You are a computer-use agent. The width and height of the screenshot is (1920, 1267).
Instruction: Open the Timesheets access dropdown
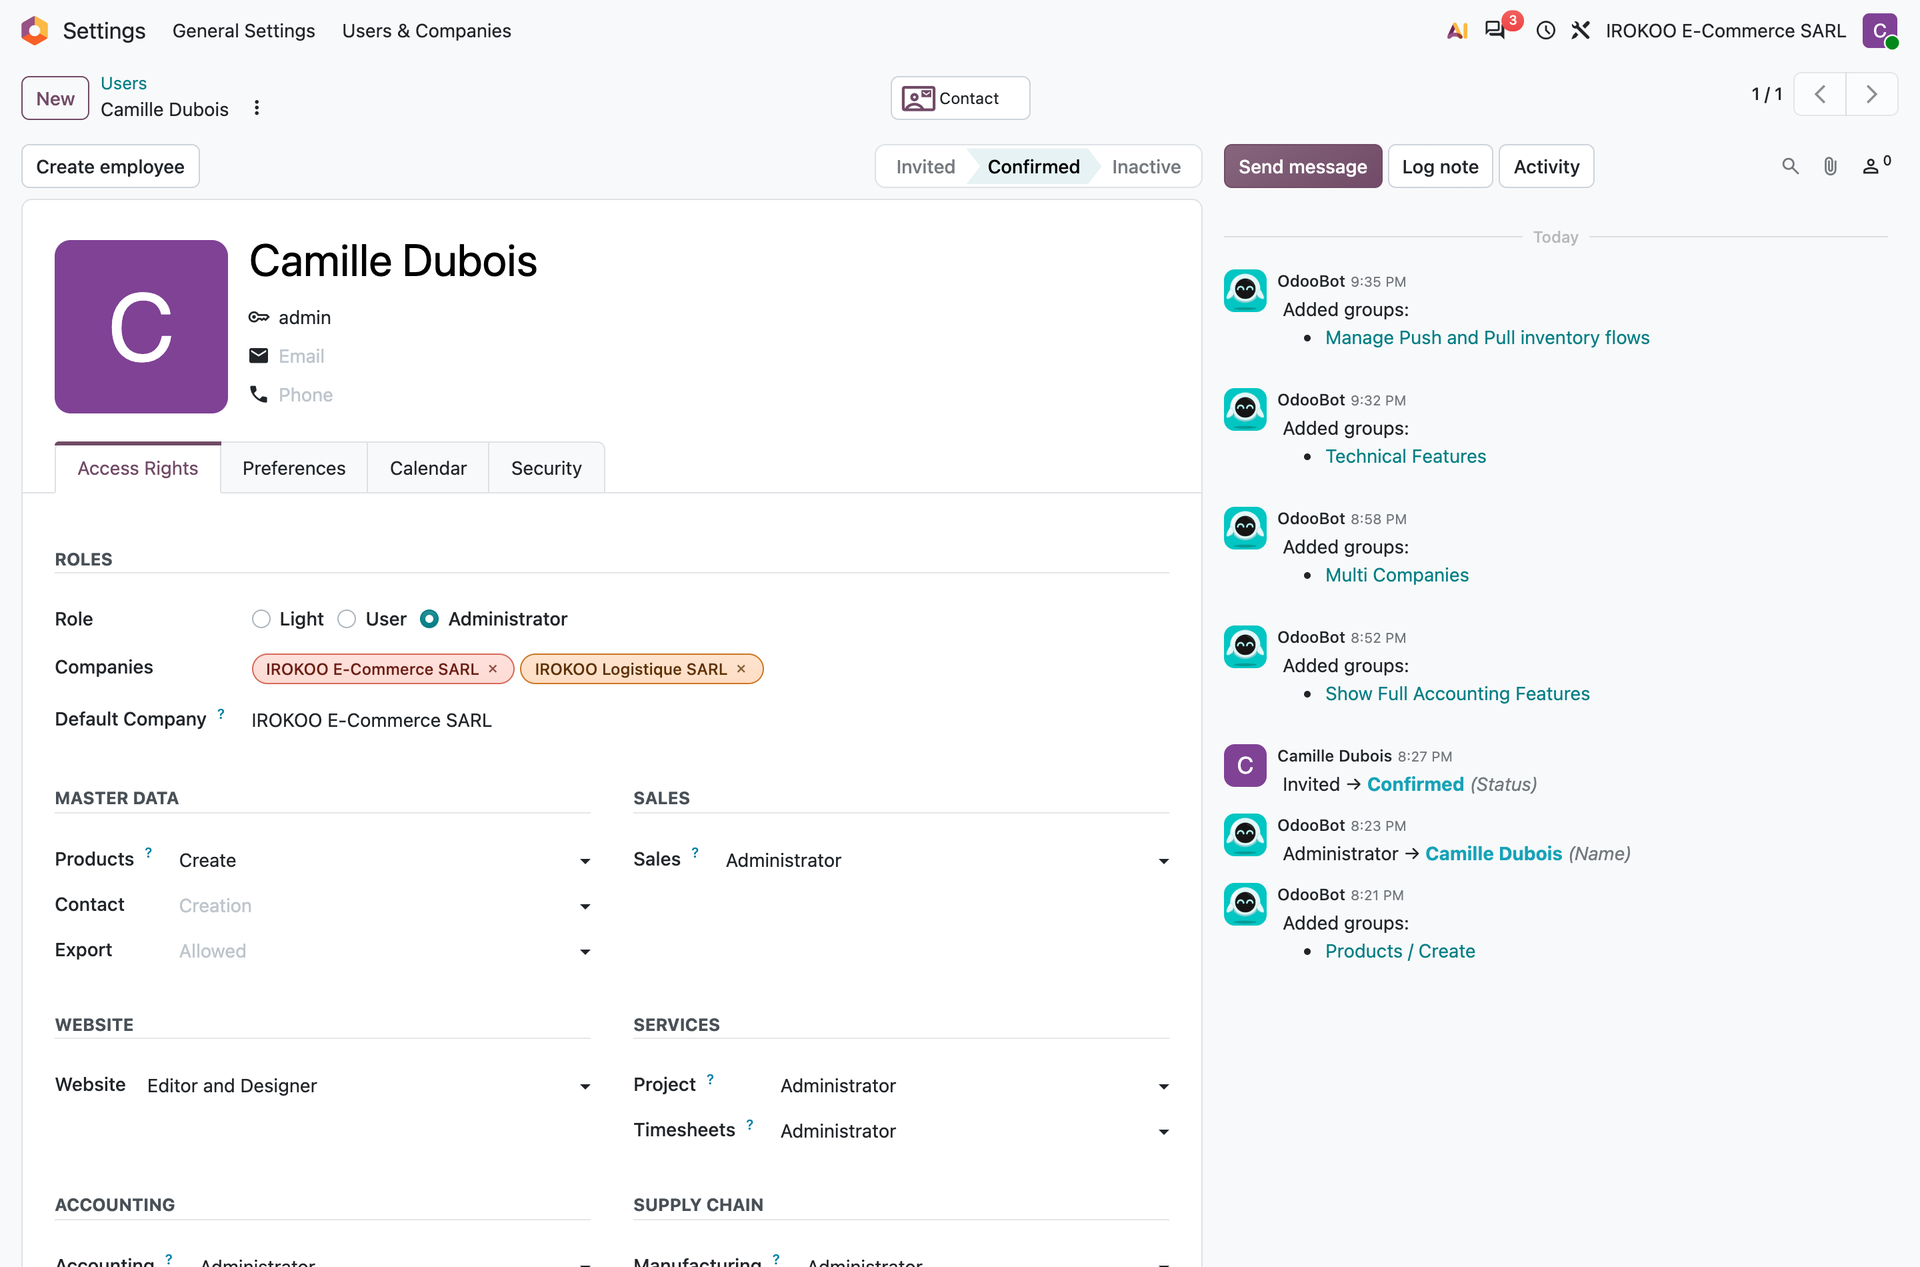(x=974, y=1131)
